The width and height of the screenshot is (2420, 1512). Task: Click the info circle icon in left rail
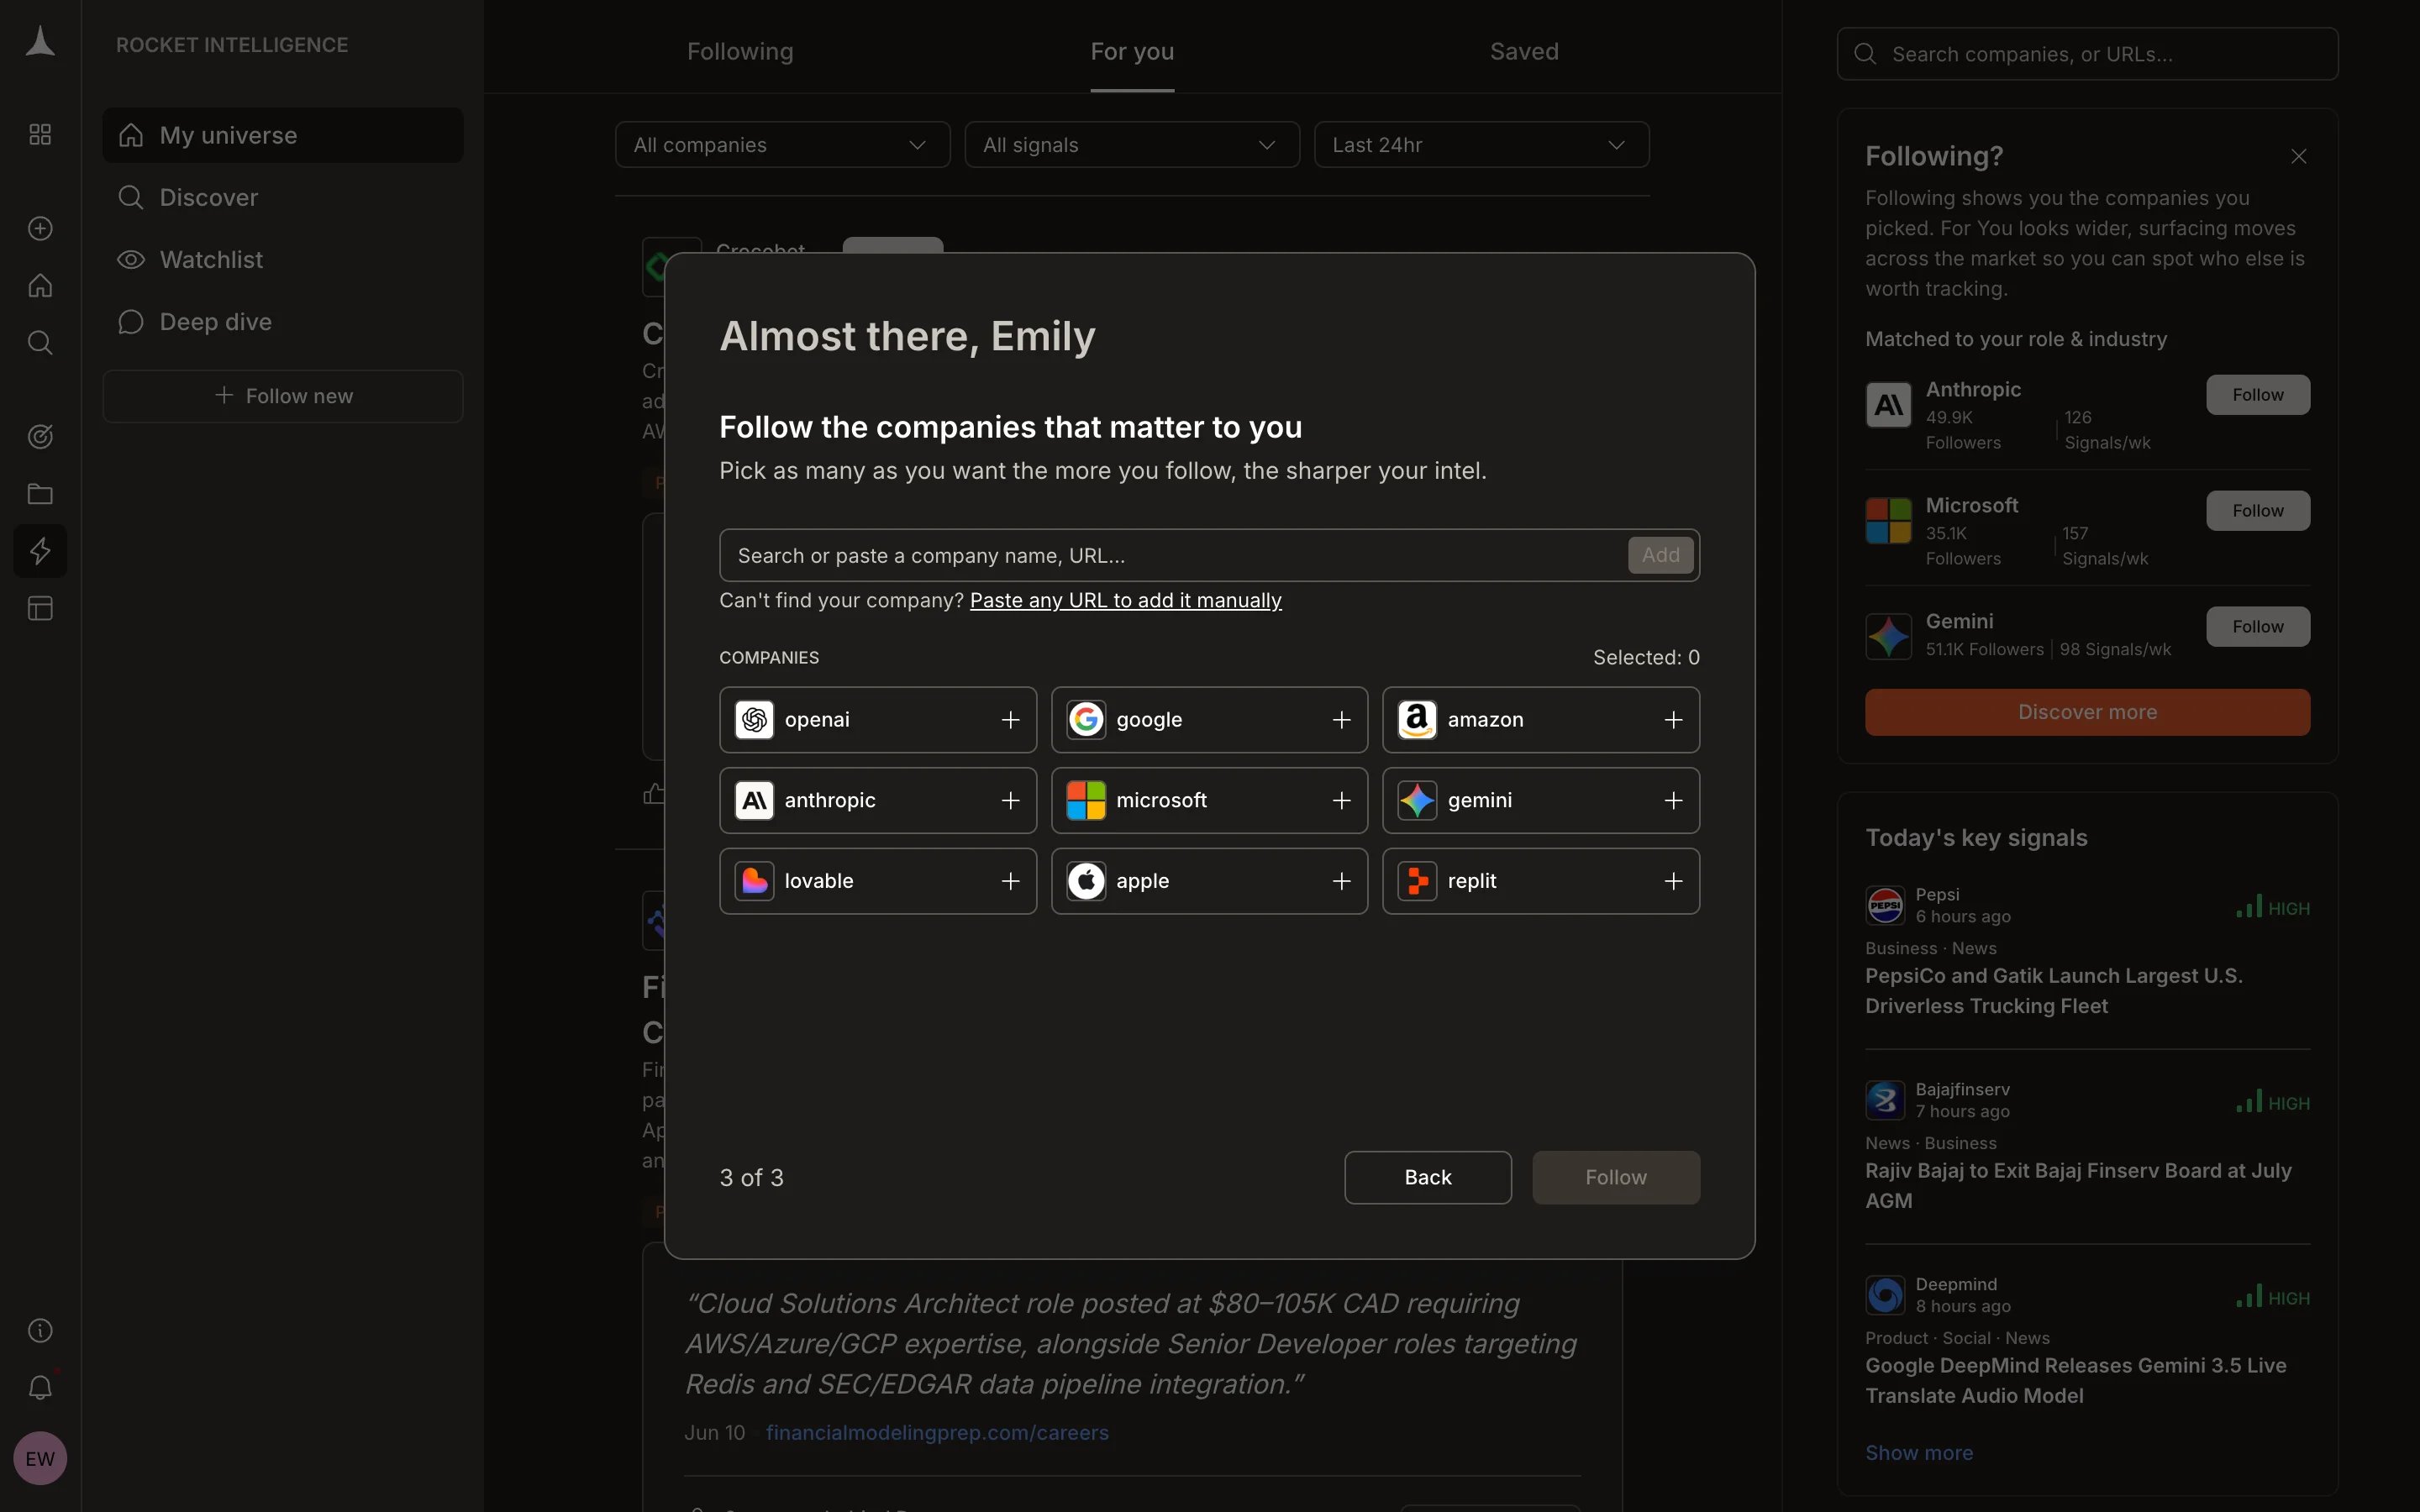pos(40,1330)
